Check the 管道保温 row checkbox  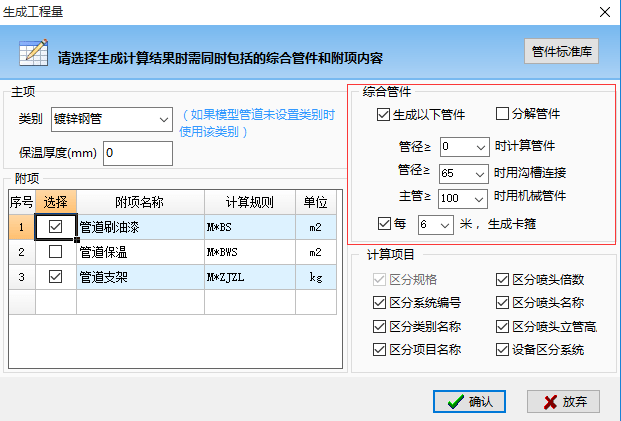click(55, 251)
